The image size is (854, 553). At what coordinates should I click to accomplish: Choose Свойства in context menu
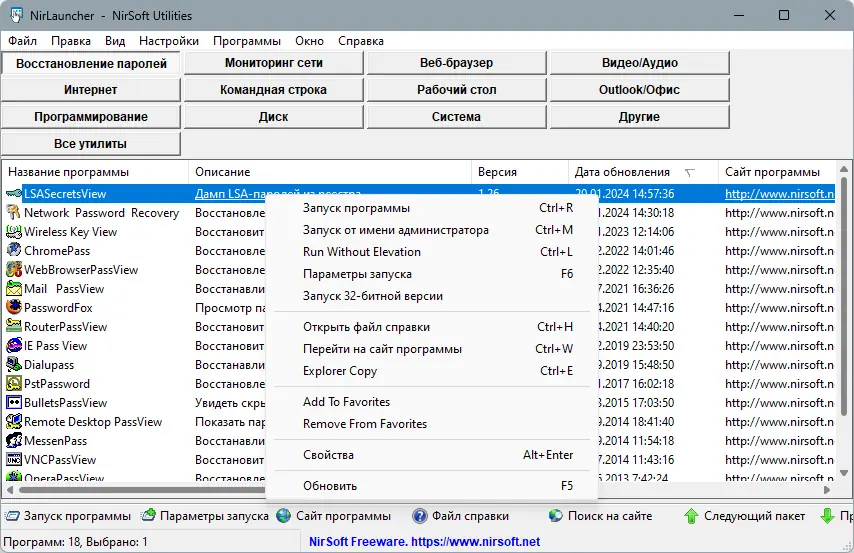pyautogui.click(x=431, y=454)
